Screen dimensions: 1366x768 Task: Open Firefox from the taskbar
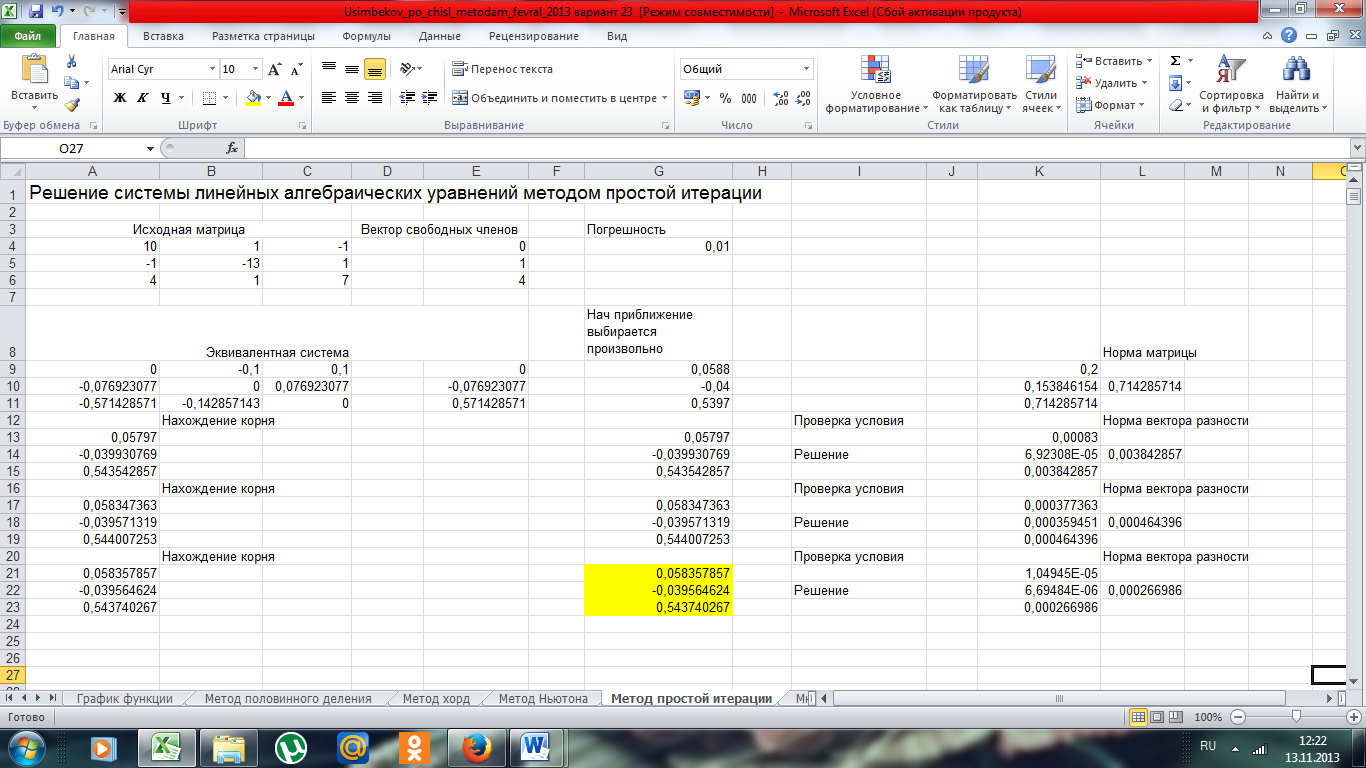coord(477,747)
